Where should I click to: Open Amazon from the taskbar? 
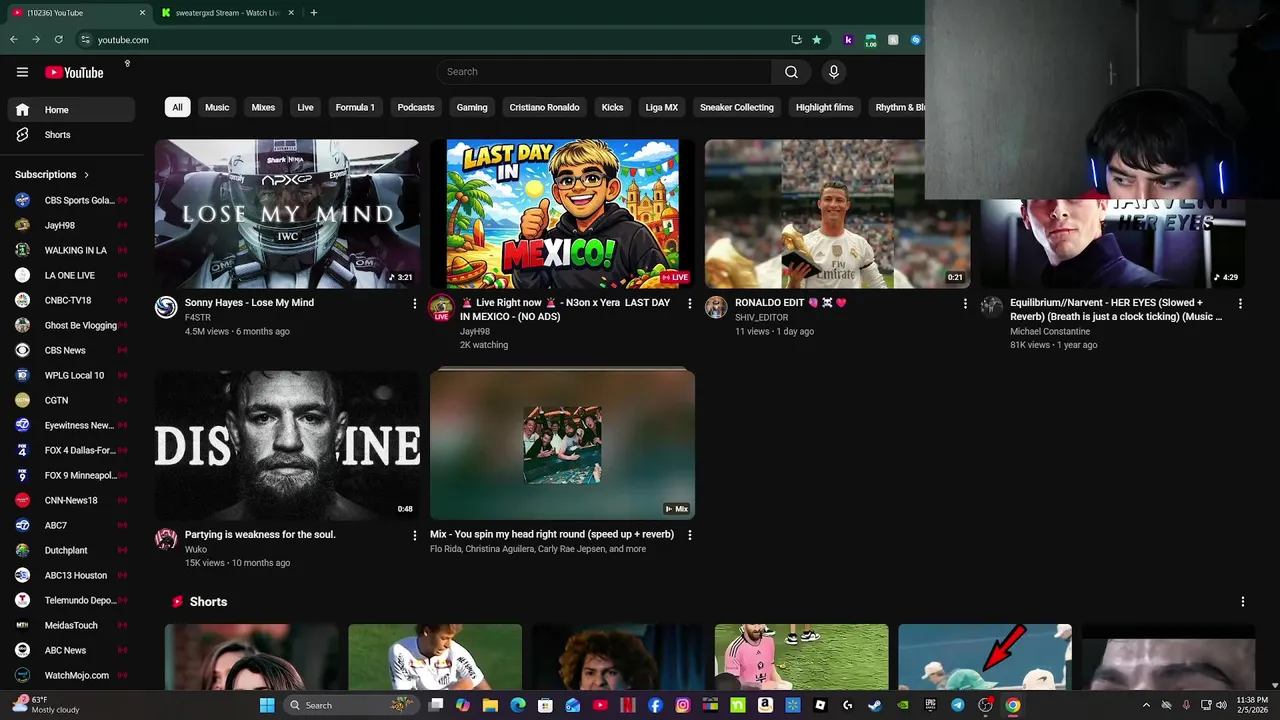[x=765, y=705]
